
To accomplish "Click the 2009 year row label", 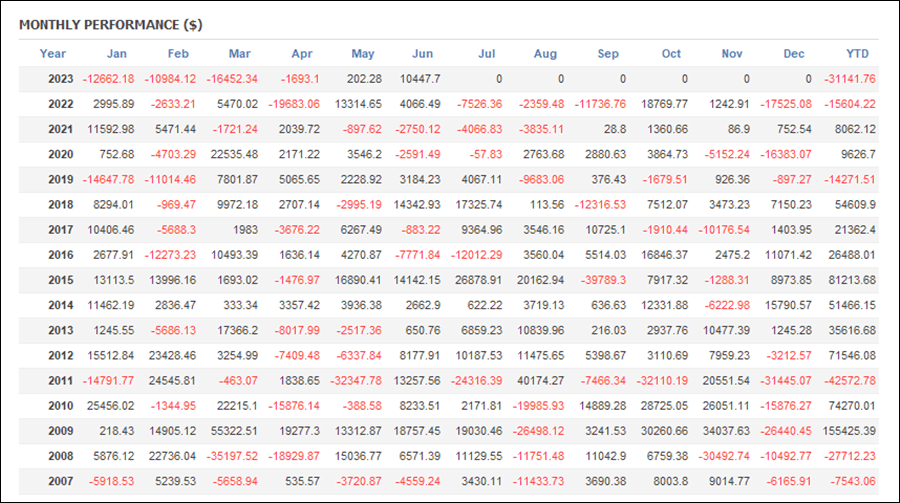I will [x=61, y=431].
